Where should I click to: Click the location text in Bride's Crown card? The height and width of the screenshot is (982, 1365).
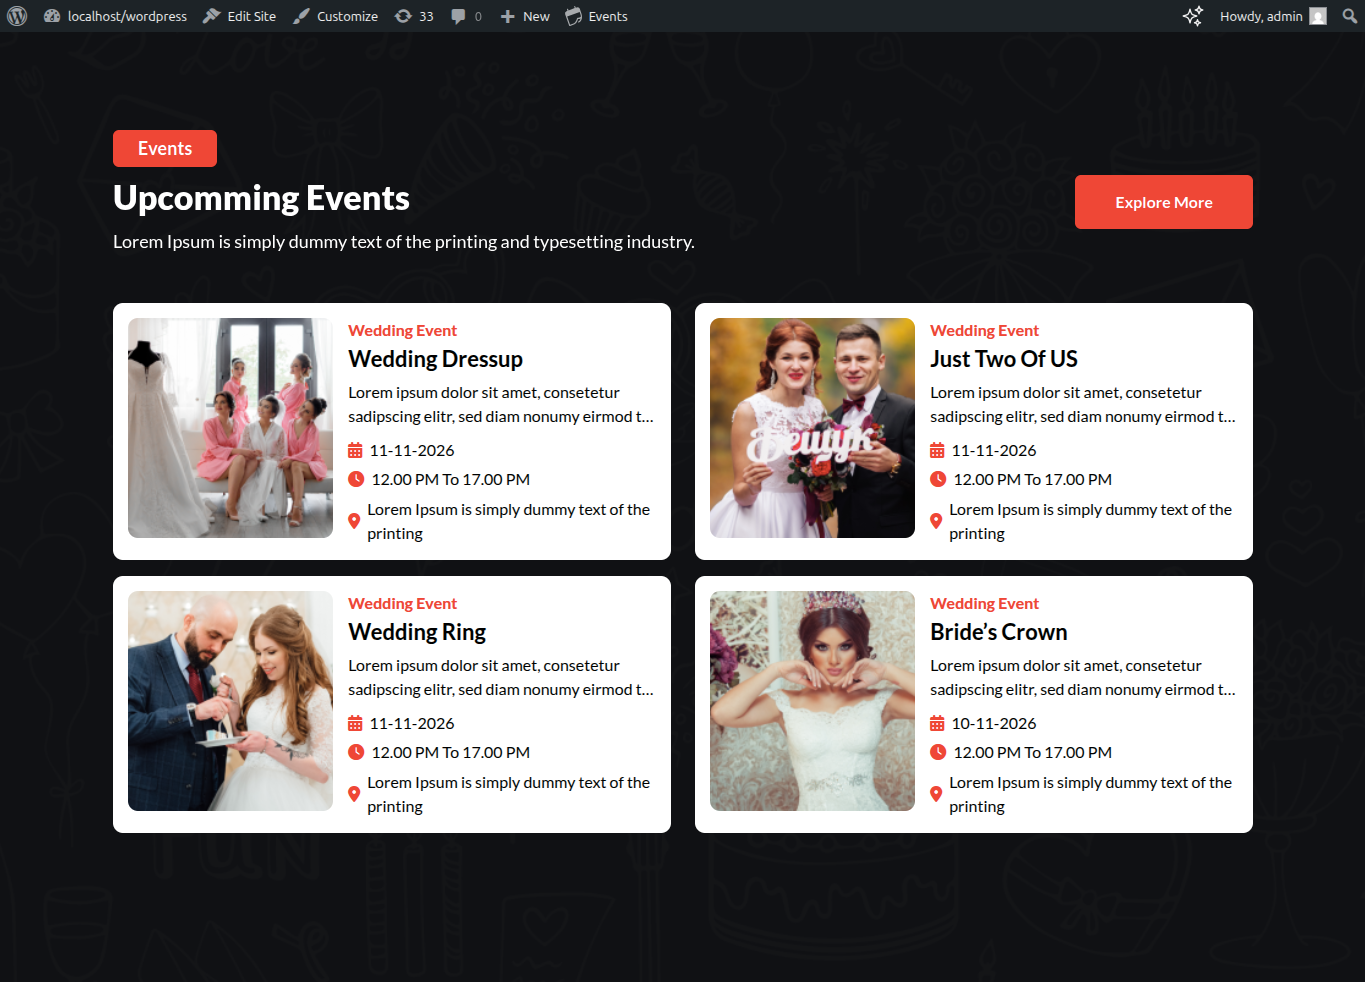1090,795
